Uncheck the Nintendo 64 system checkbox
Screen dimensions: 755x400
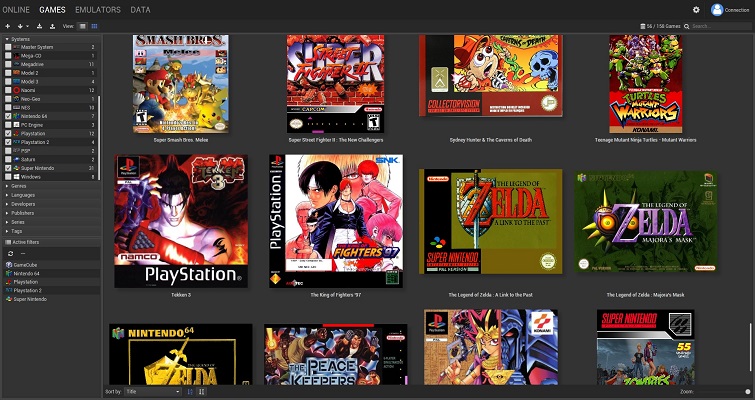click(x=8, y=116)
